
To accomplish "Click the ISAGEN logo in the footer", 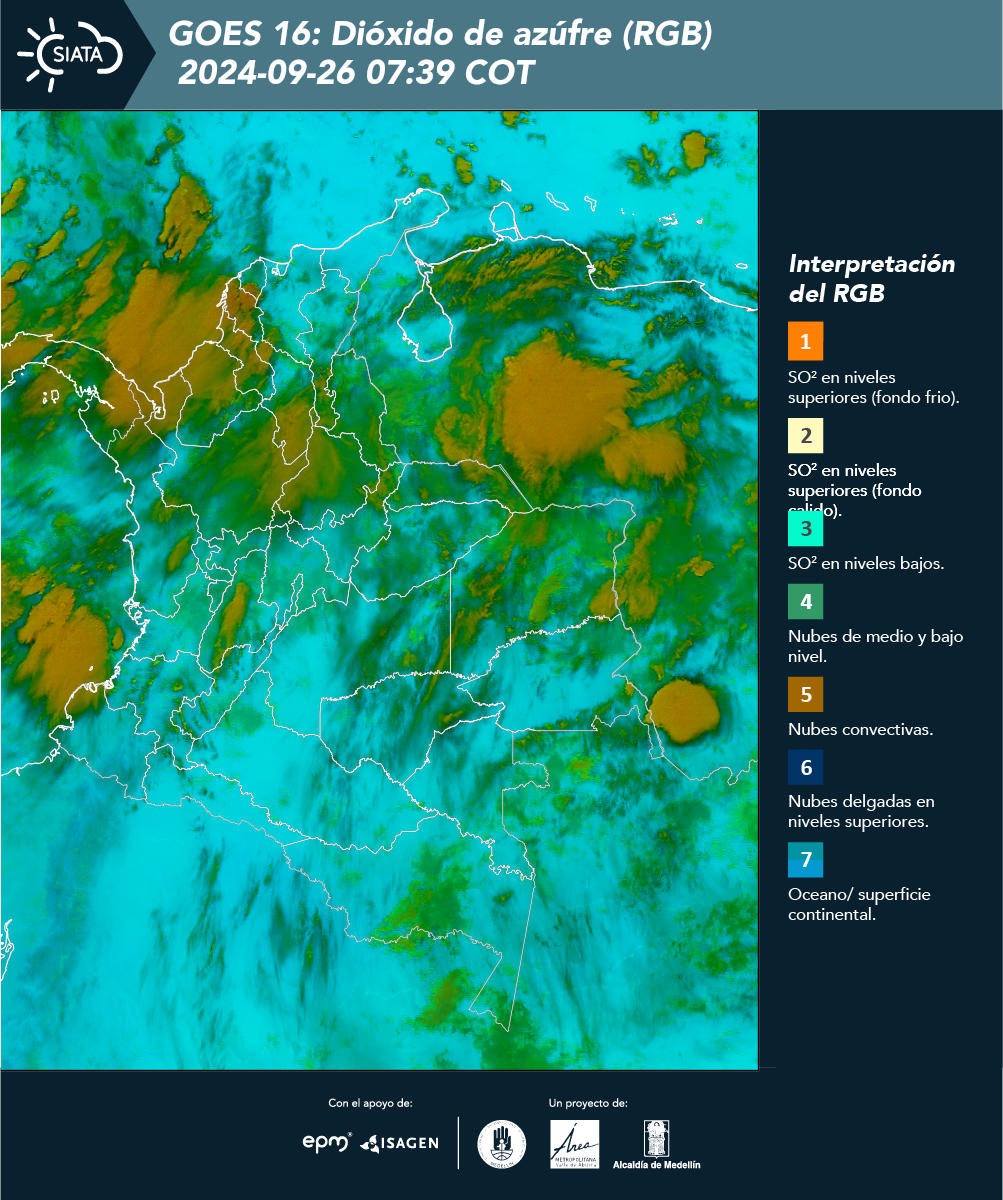I will coord(399,1142).
